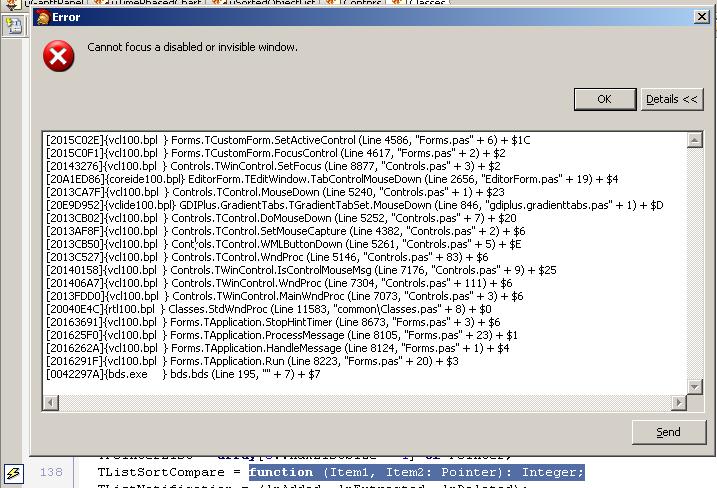Click the Error dialog title bar icon
The width and height of the screenshot is (717, 488).
click(x=43, y=17)
